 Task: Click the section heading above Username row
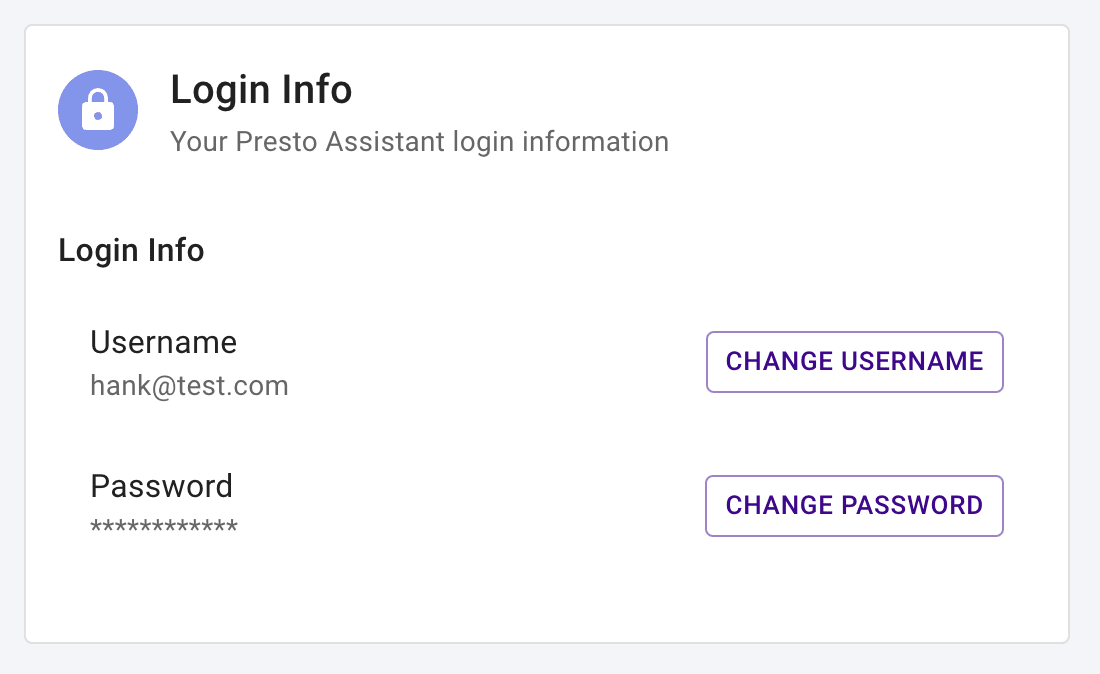point(131,250)
